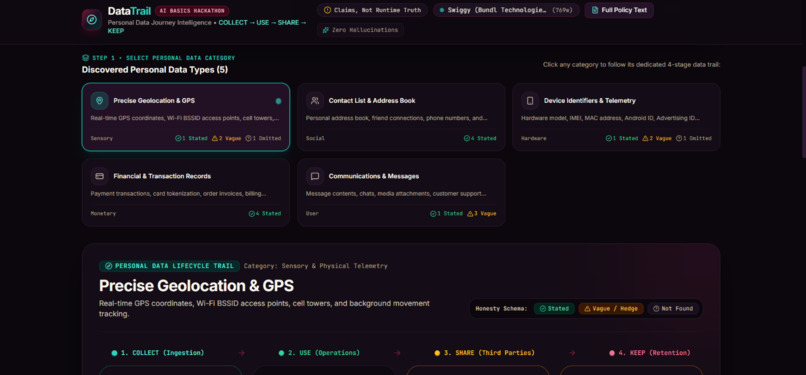Click '4 Stated' badge on Financial card
Screen dimensions: 806x375
(265, 214)
